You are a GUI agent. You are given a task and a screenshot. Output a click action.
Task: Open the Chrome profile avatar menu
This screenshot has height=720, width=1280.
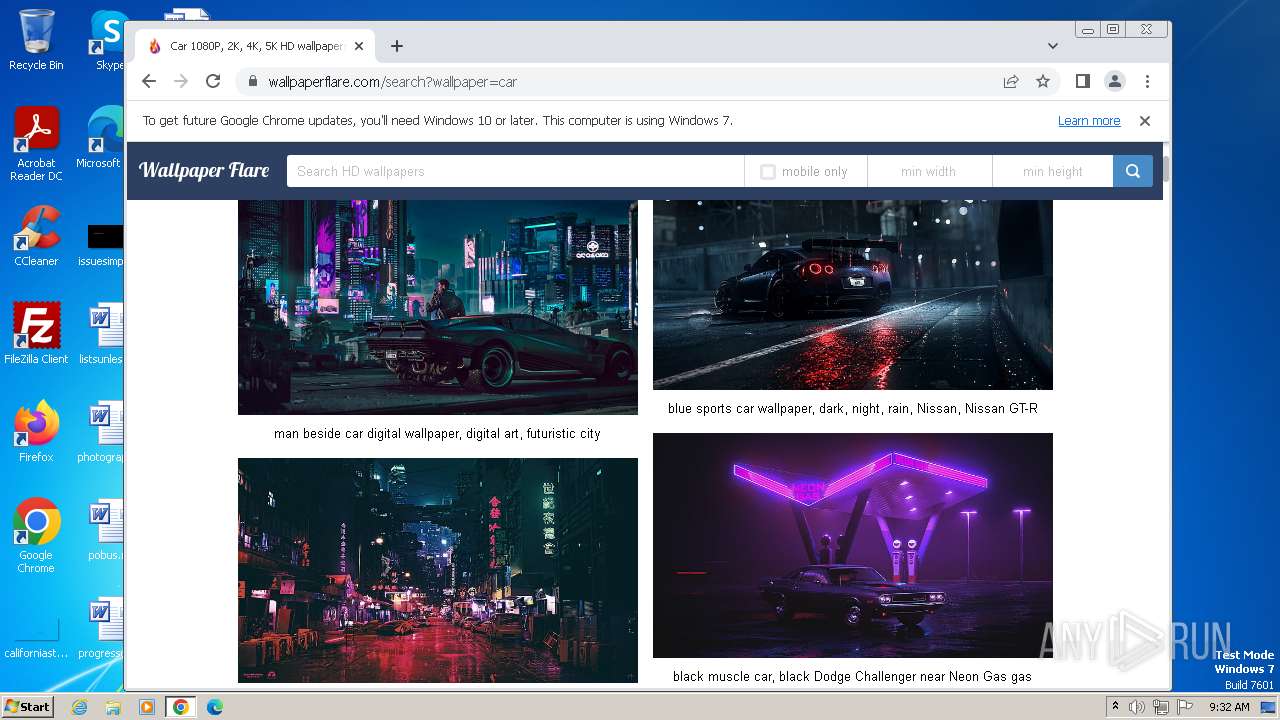click(1115, 82)
